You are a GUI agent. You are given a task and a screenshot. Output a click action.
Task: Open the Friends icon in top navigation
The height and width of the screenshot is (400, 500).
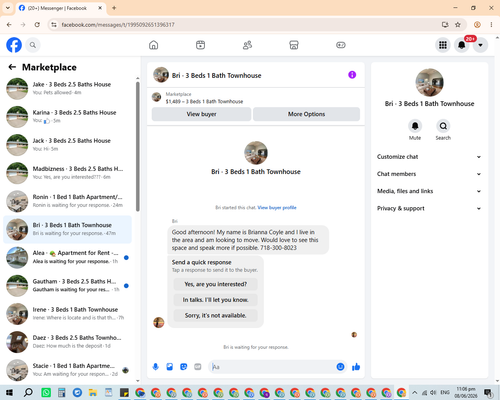click(x=247, y=45)
